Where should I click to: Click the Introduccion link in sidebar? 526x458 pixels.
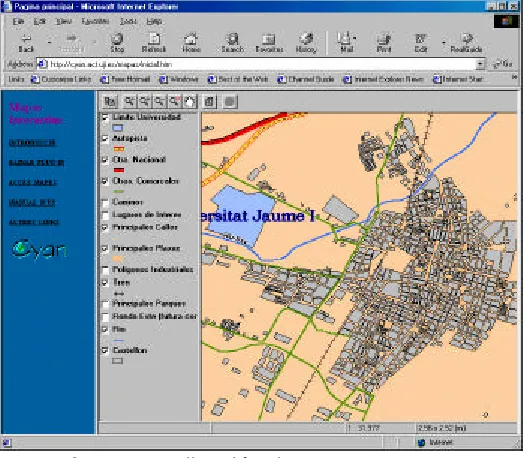point(32,143)
